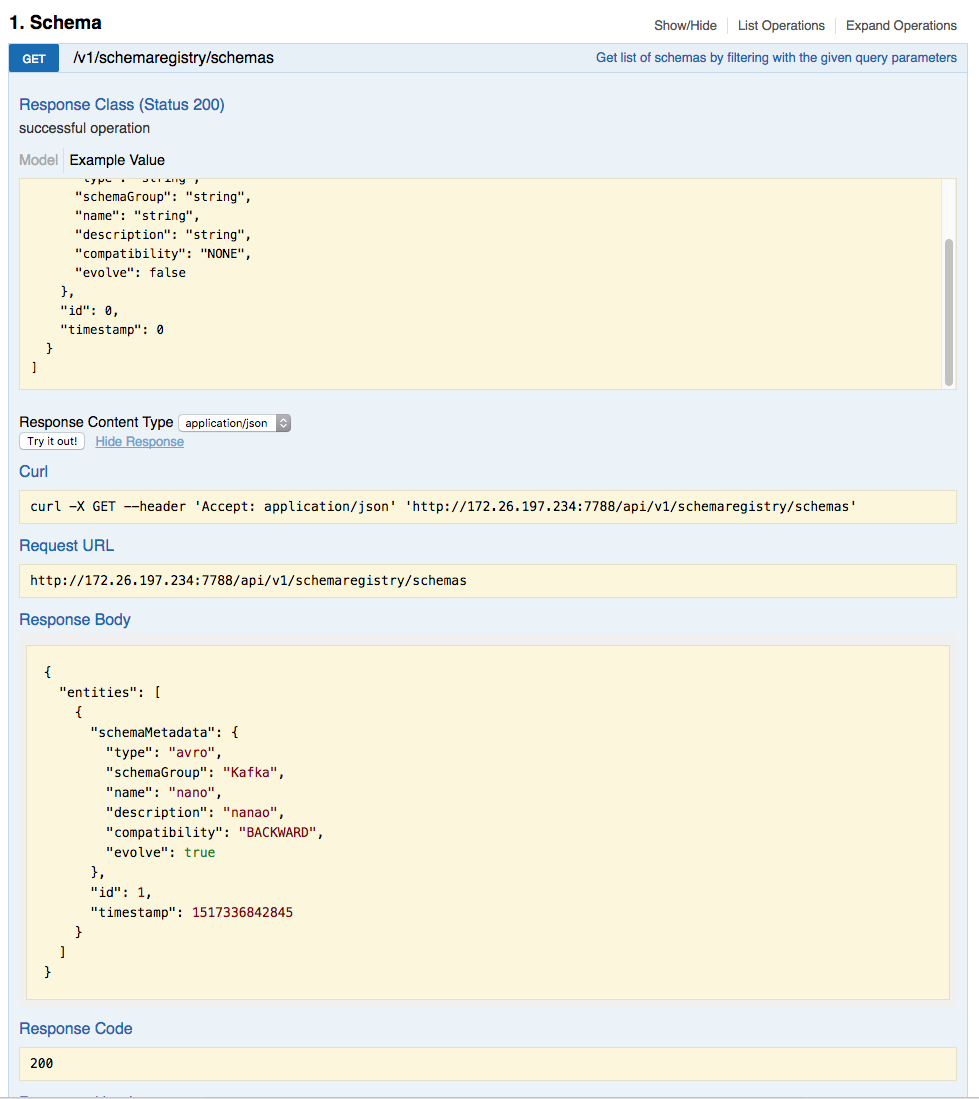The height and width of the screenshot is (1099, 979).
Task: Click the /v1/schemaregistry/schemas endpoint path
Action: tap(173, 58)
